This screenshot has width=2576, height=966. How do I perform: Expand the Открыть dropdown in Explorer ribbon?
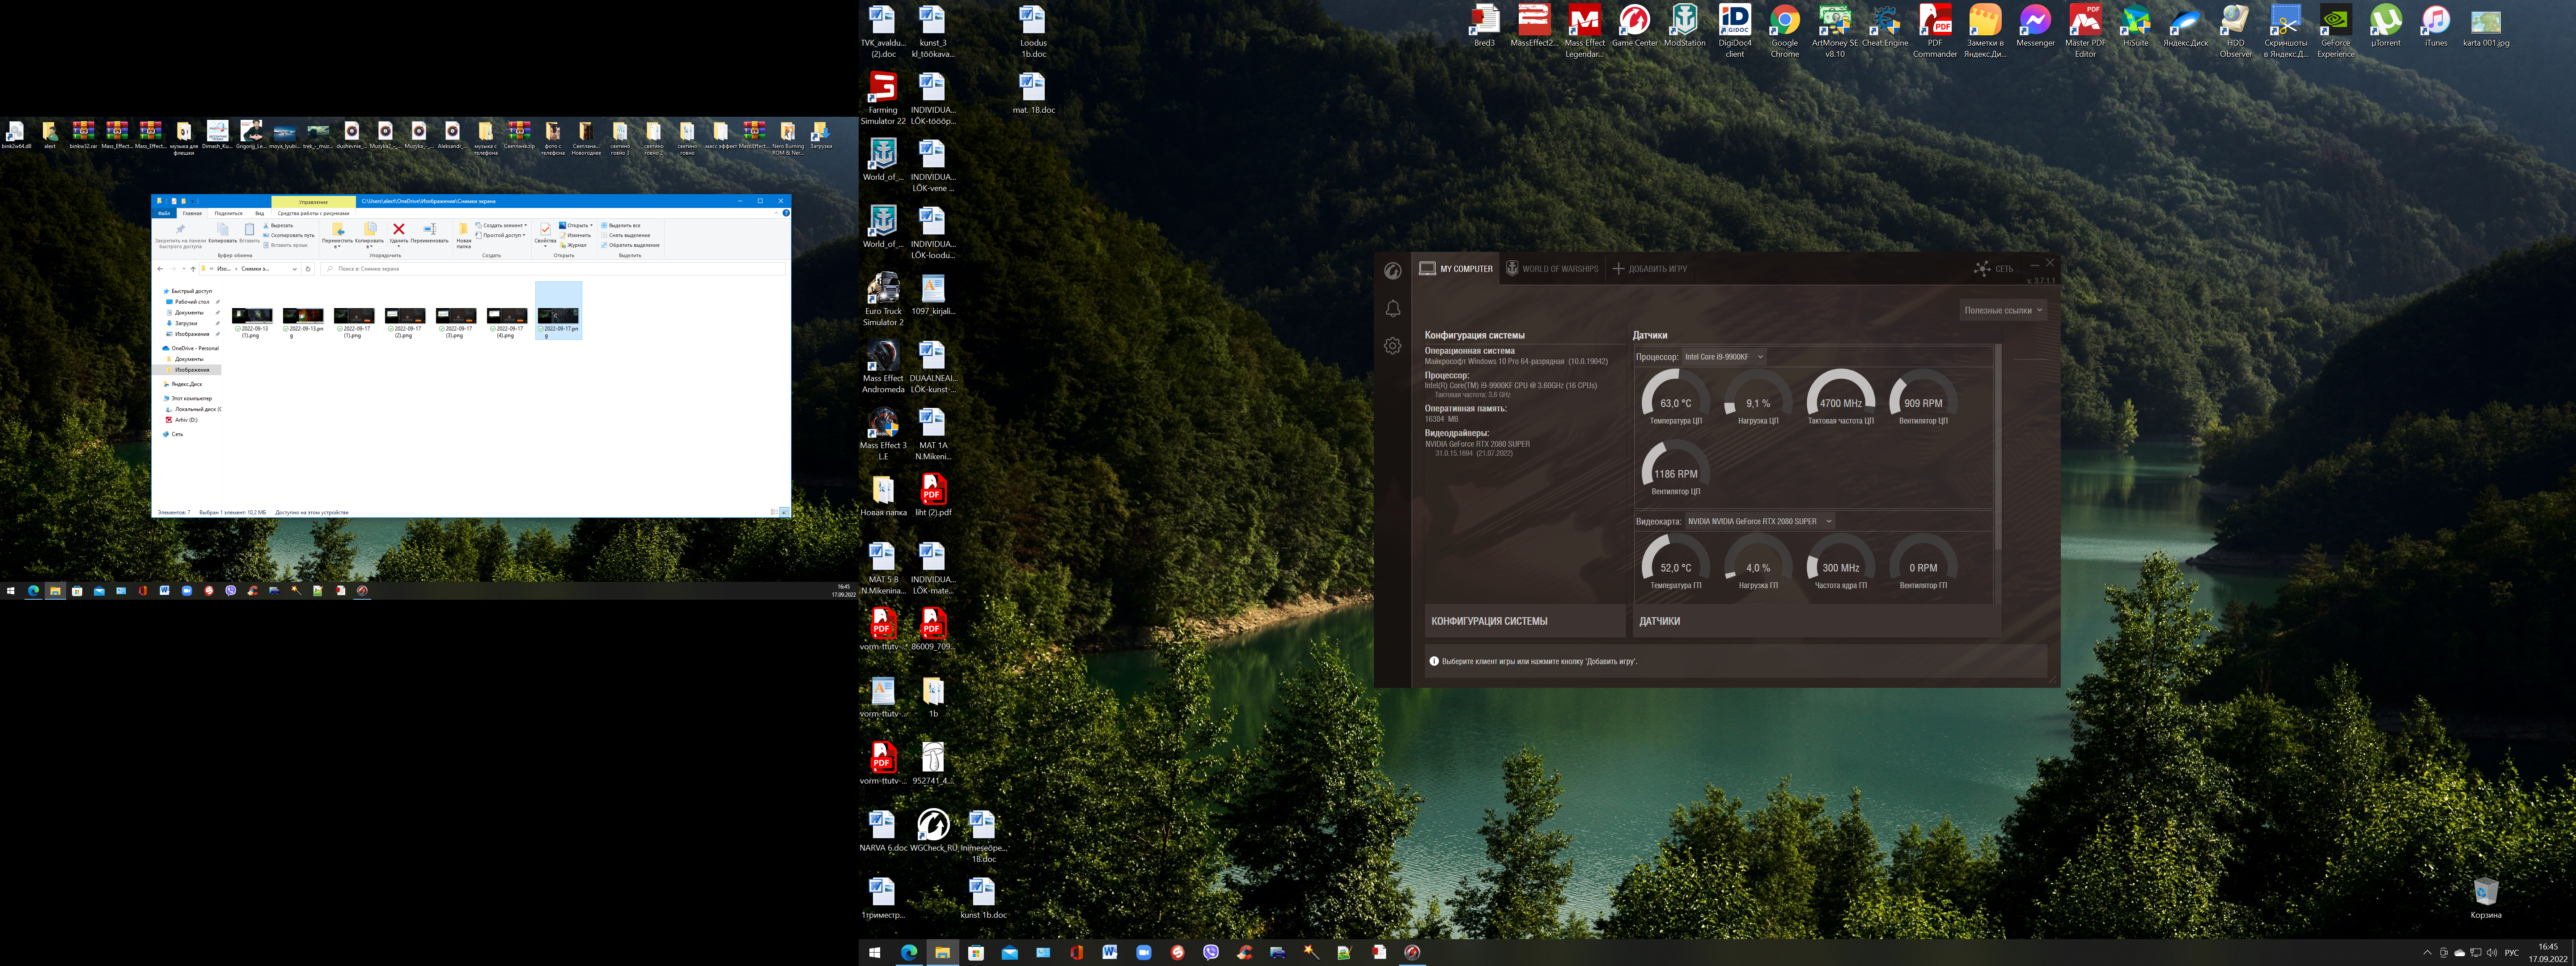575,226
